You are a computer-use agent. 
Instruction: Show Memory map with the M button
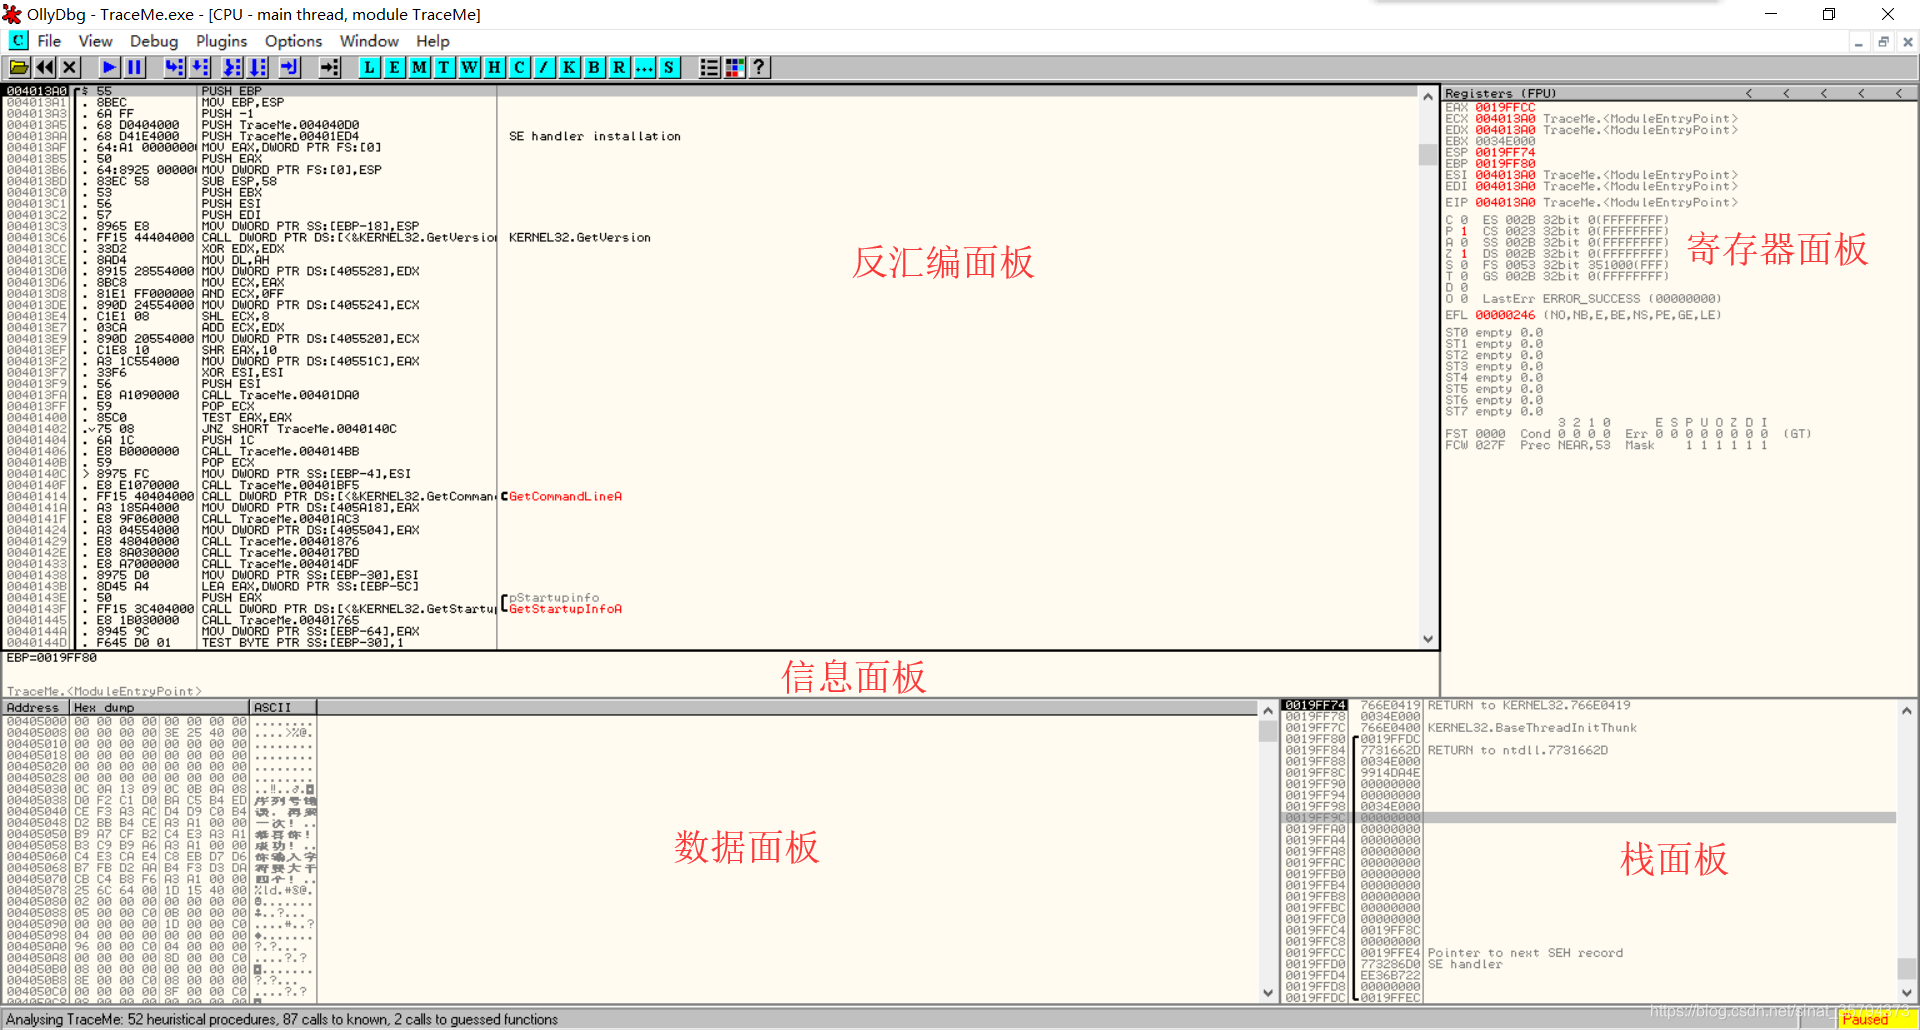click(419, 67)
